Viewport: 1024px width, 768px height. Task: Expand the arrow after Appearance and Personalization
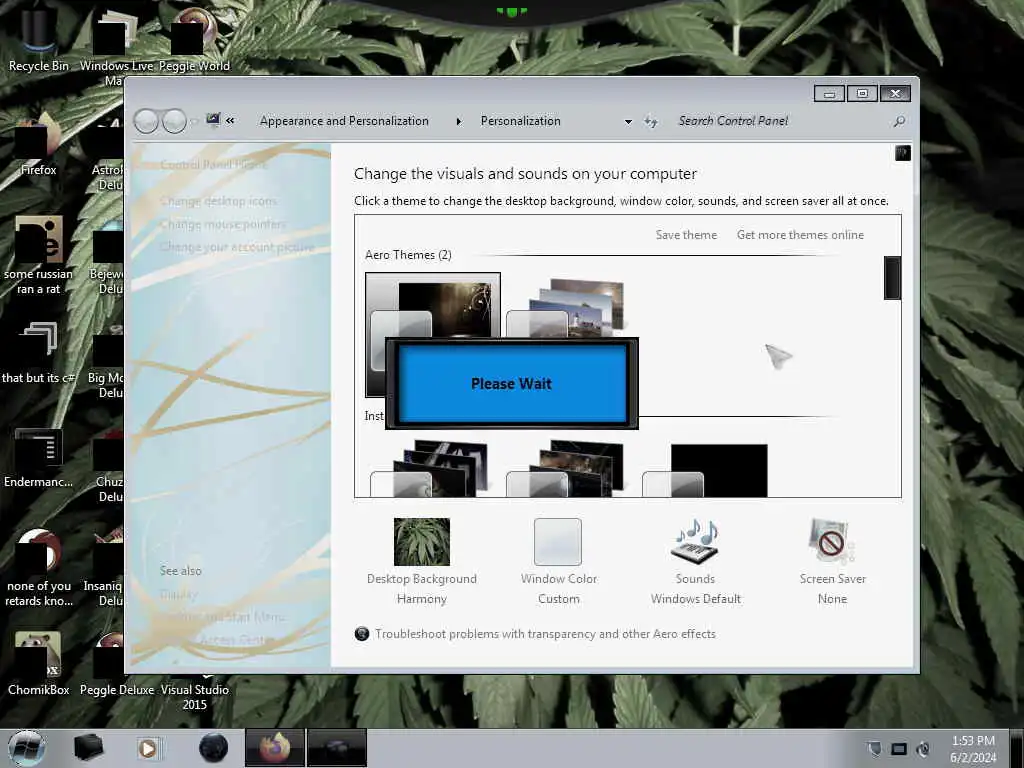458,121
